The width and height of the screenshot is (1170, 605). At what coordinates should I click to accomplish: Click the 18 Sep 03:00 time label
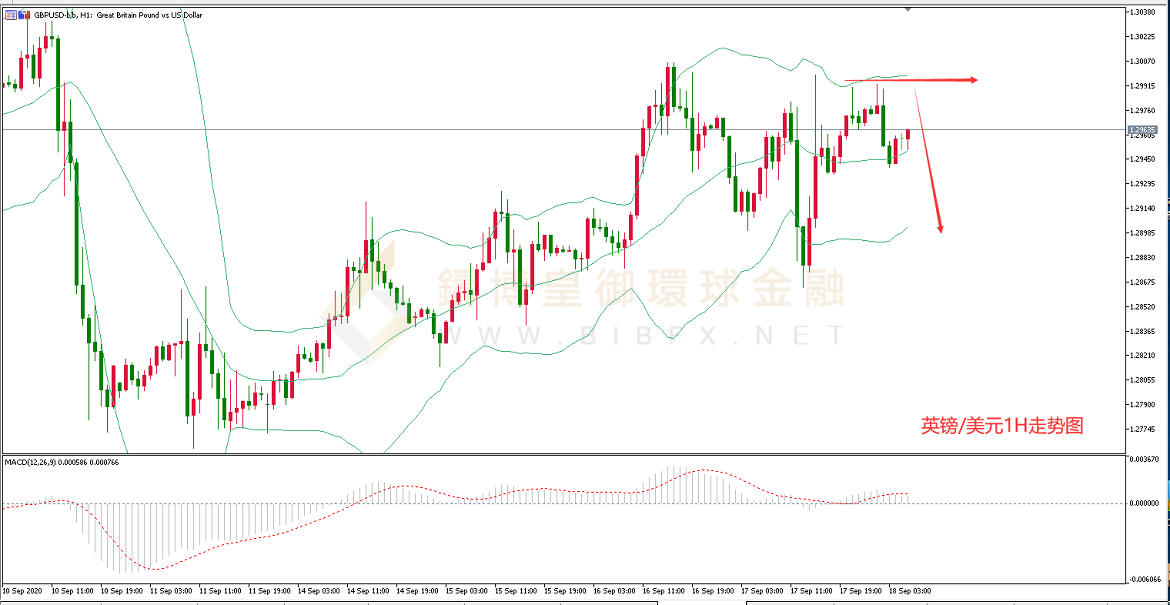(908, 591)
